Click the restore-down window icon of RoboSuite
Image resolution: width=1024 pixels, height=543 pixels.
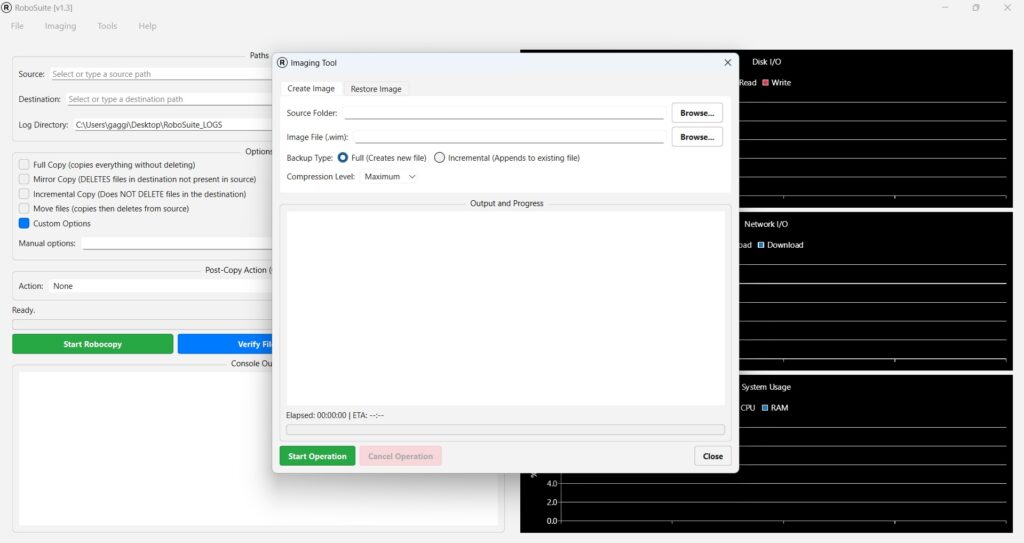975,8
